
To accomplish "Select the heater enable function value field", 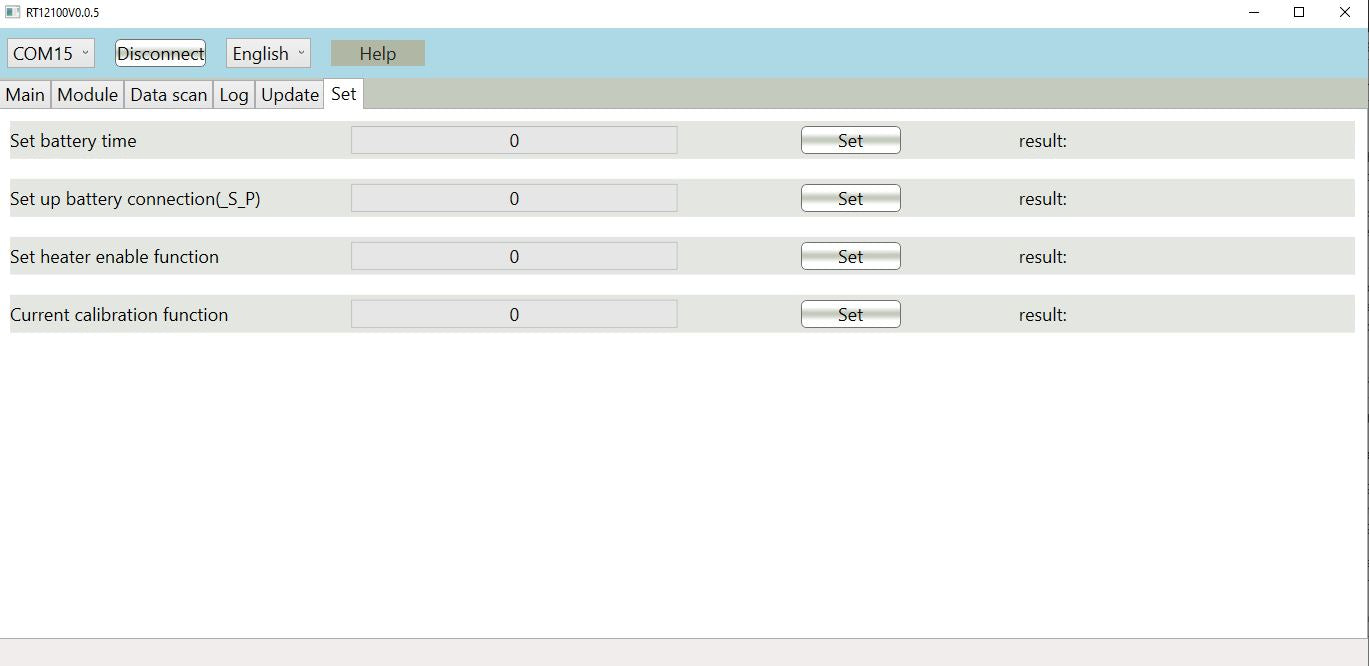I will tap(514, 257).
